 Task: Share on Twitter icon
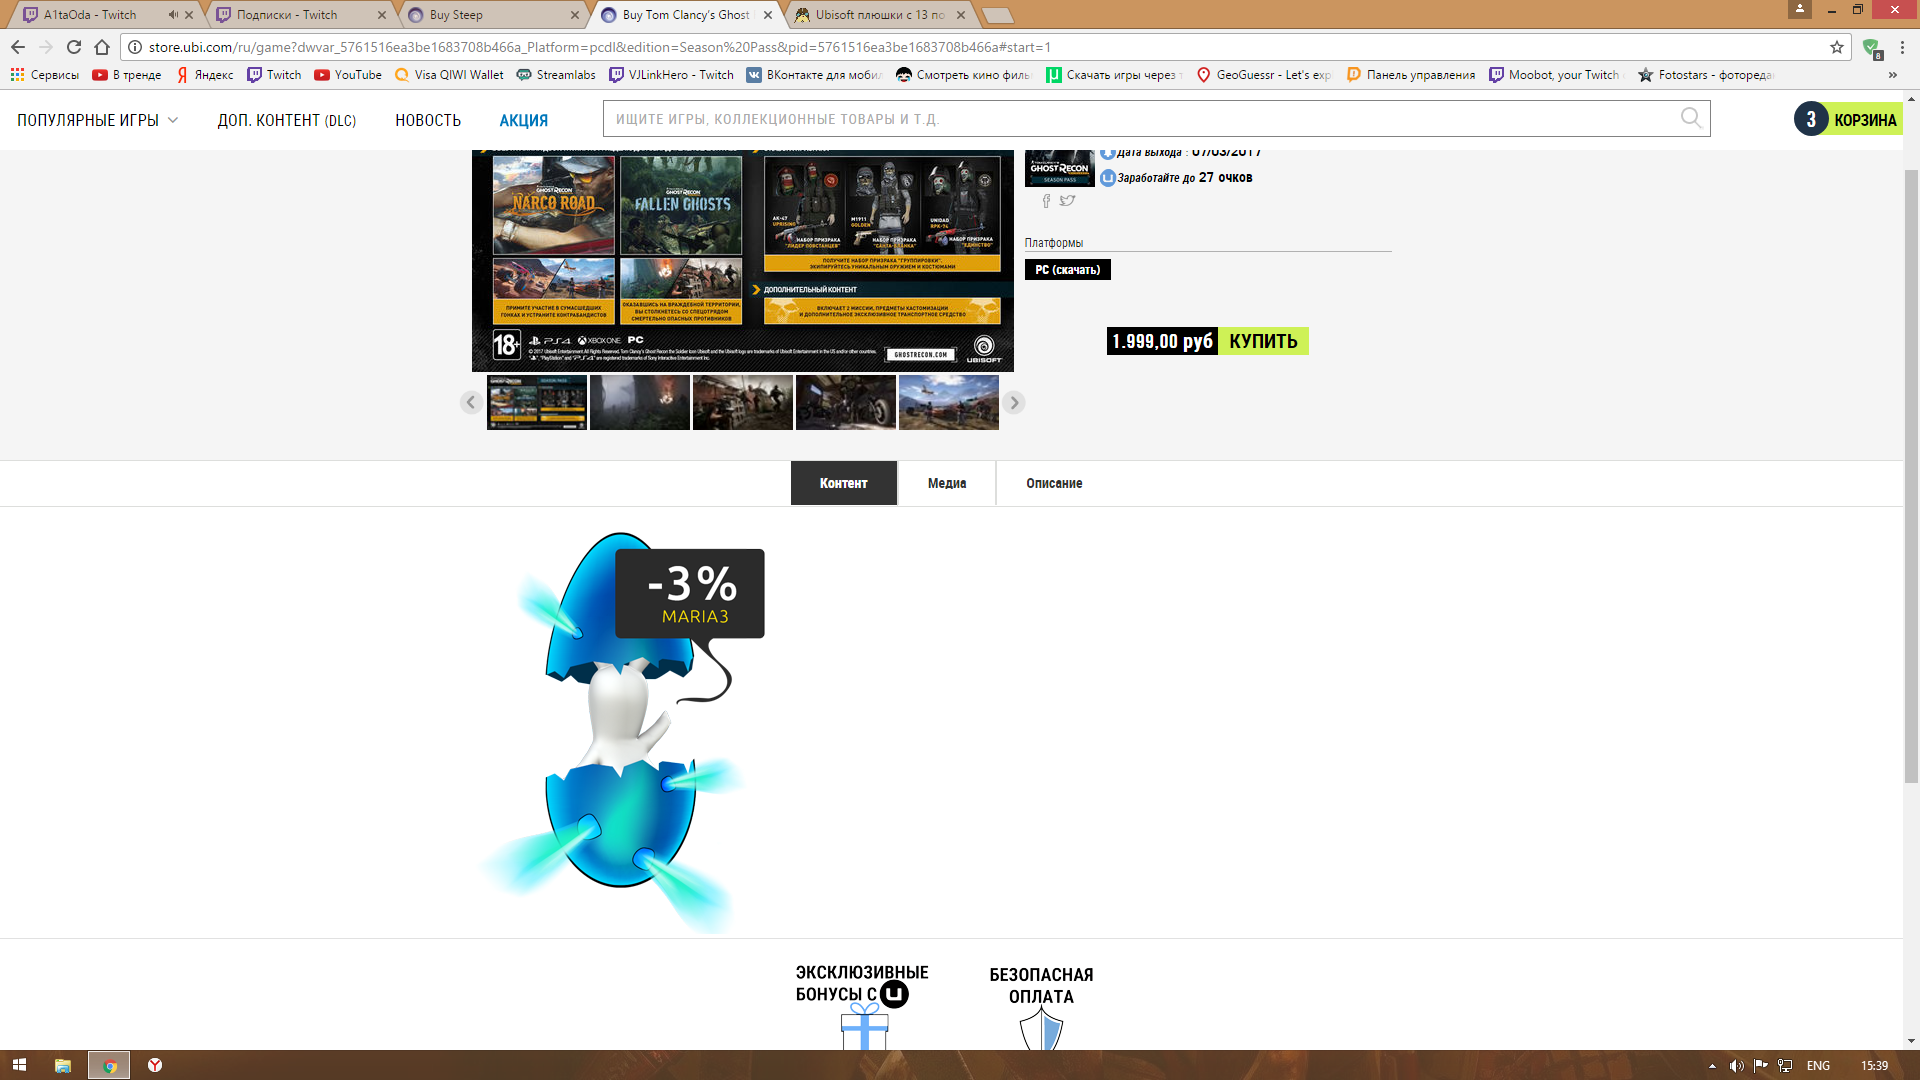pyautogui.click(x=1068, y=201)
